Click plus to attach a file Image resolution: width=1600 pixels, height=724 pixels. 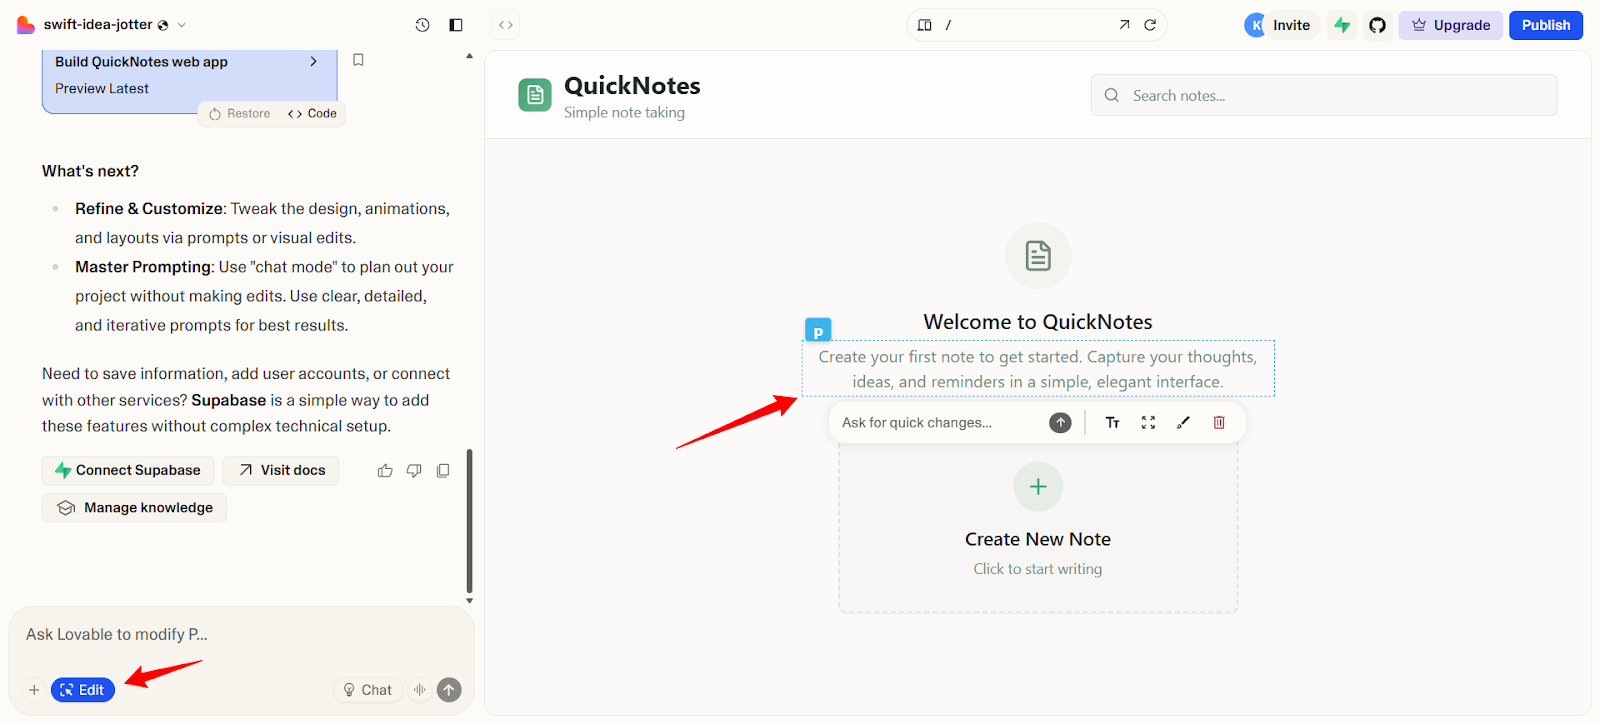point(34,690)
